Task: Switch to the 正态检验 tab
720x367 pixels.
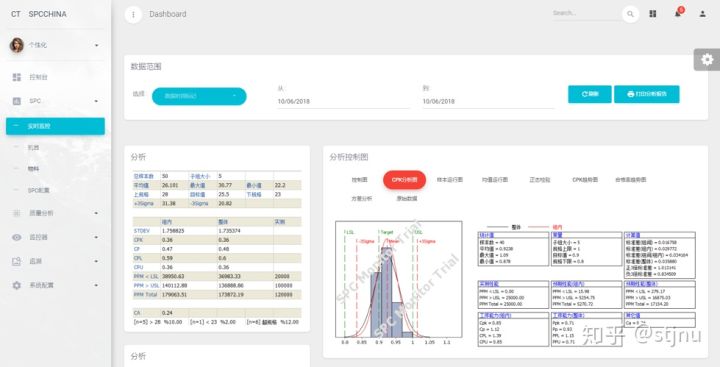Action: pos(540,180)
